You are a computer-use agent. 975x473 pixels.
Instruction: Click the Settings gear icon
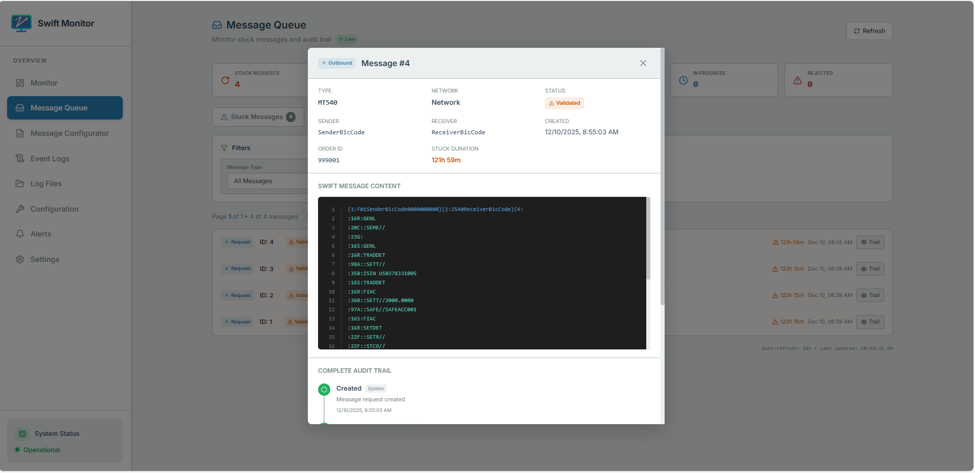click(x=20, y=259)
